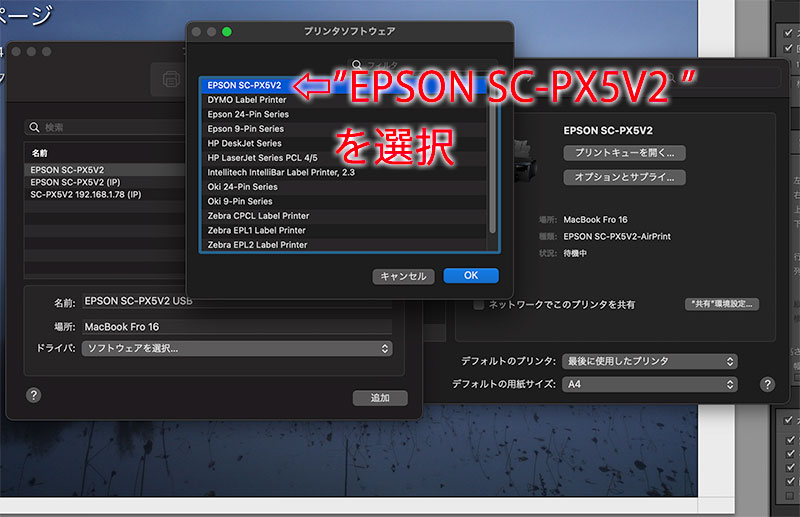This screenshot has height=517, width=800.
Task: Choose Epson 24-Pin Series driver
Action: (x=343, y=114)
